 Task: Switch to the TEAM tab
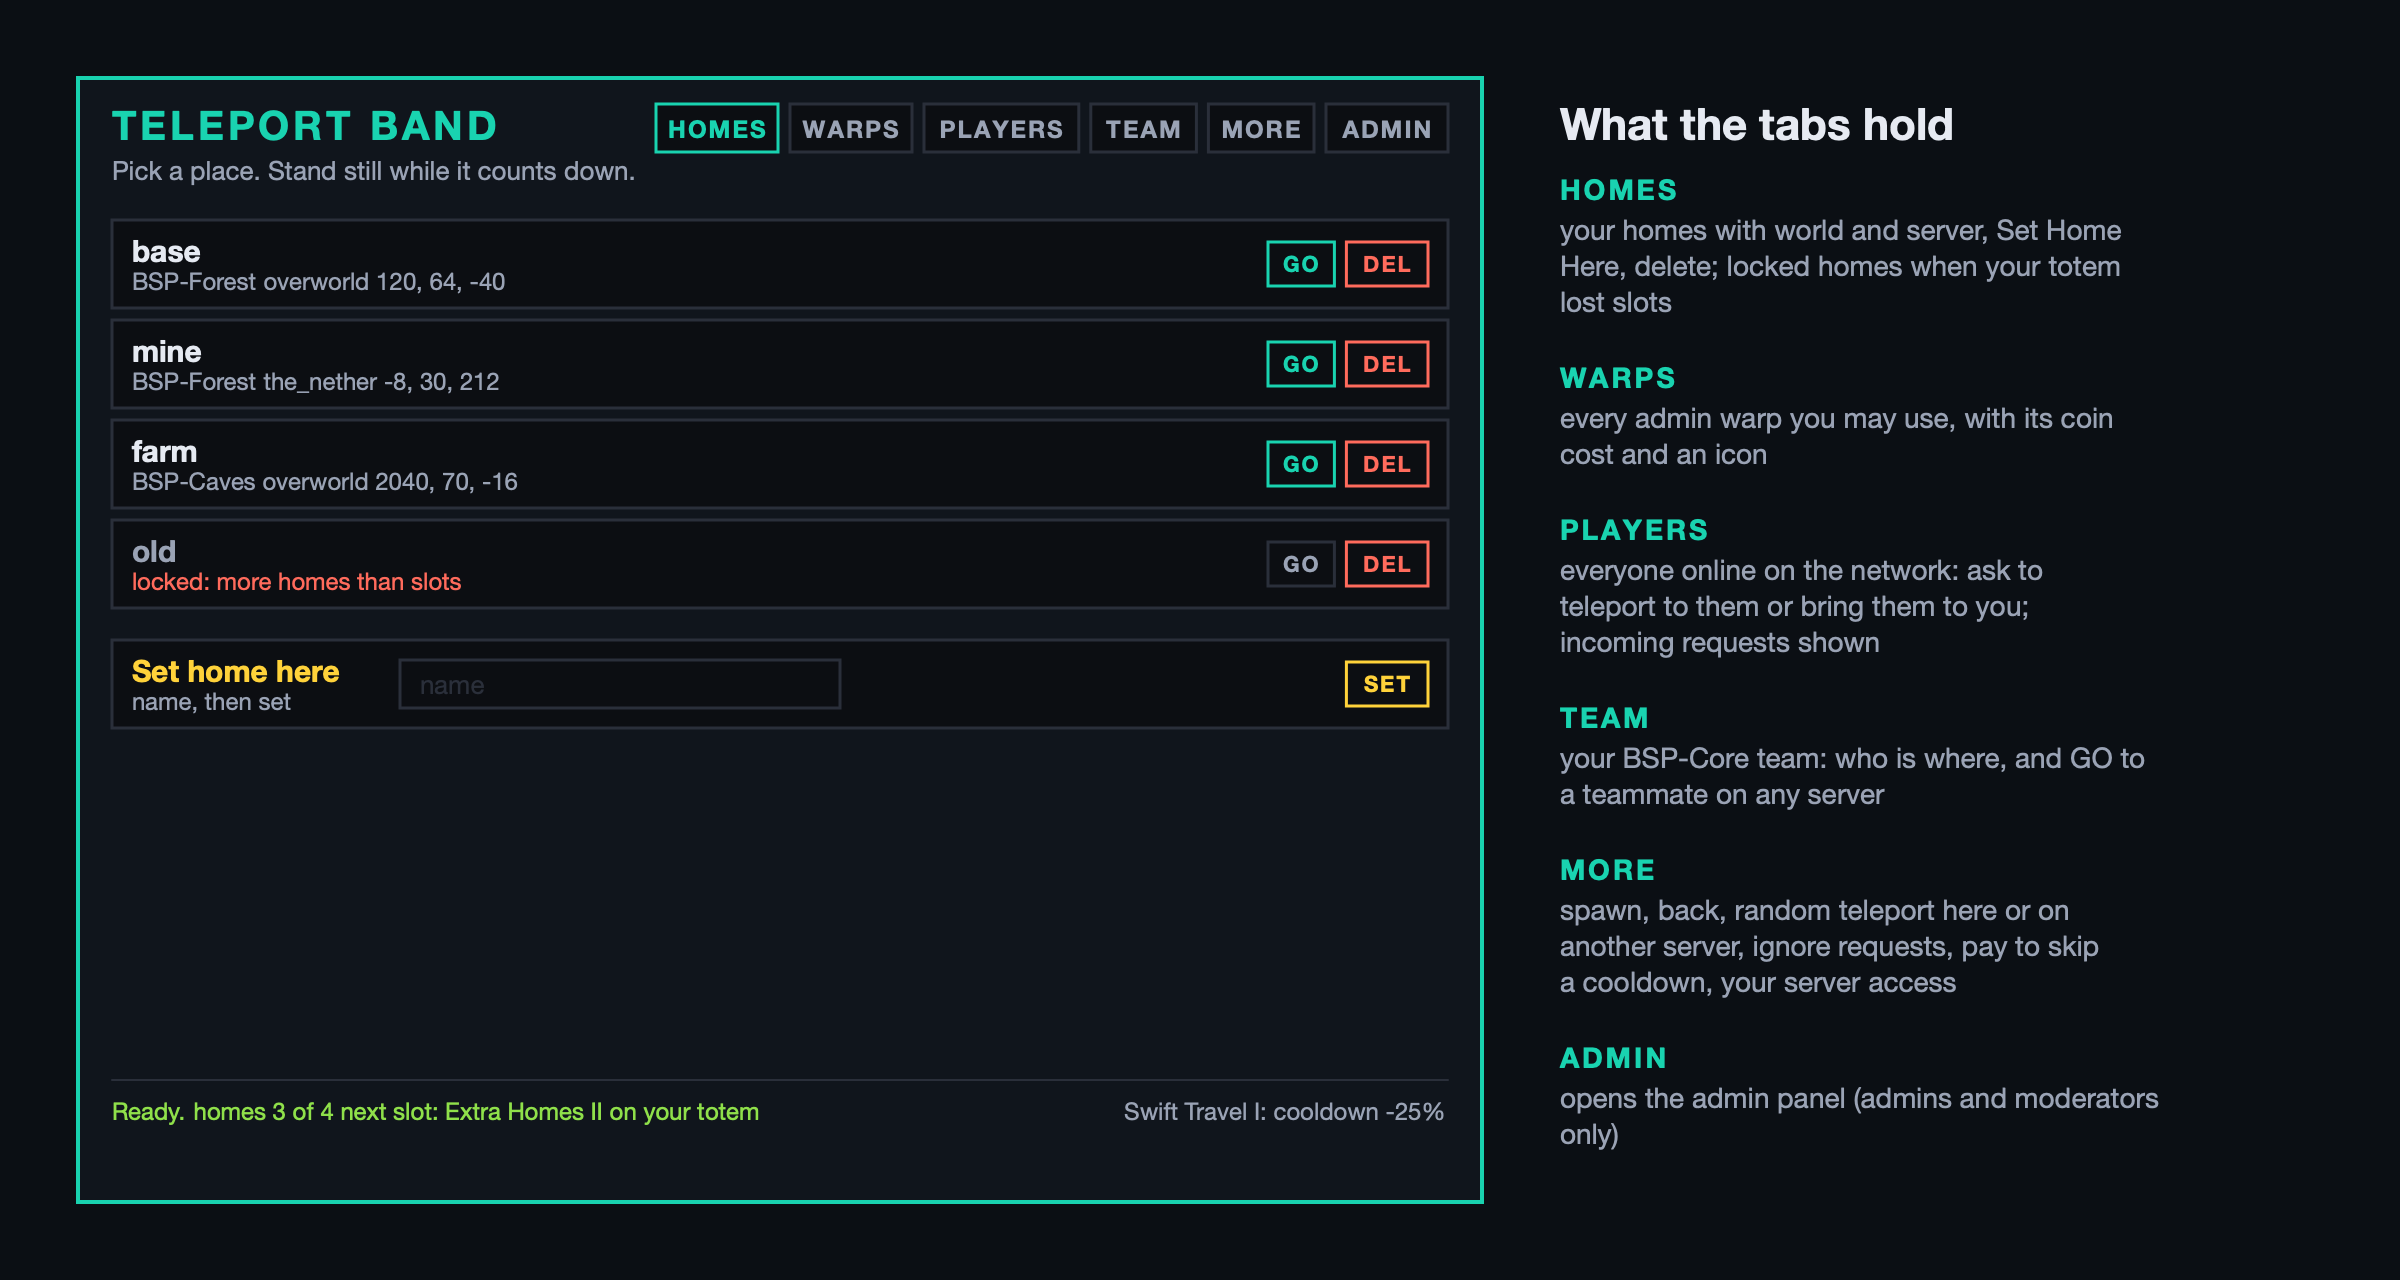click(1143, 128)
